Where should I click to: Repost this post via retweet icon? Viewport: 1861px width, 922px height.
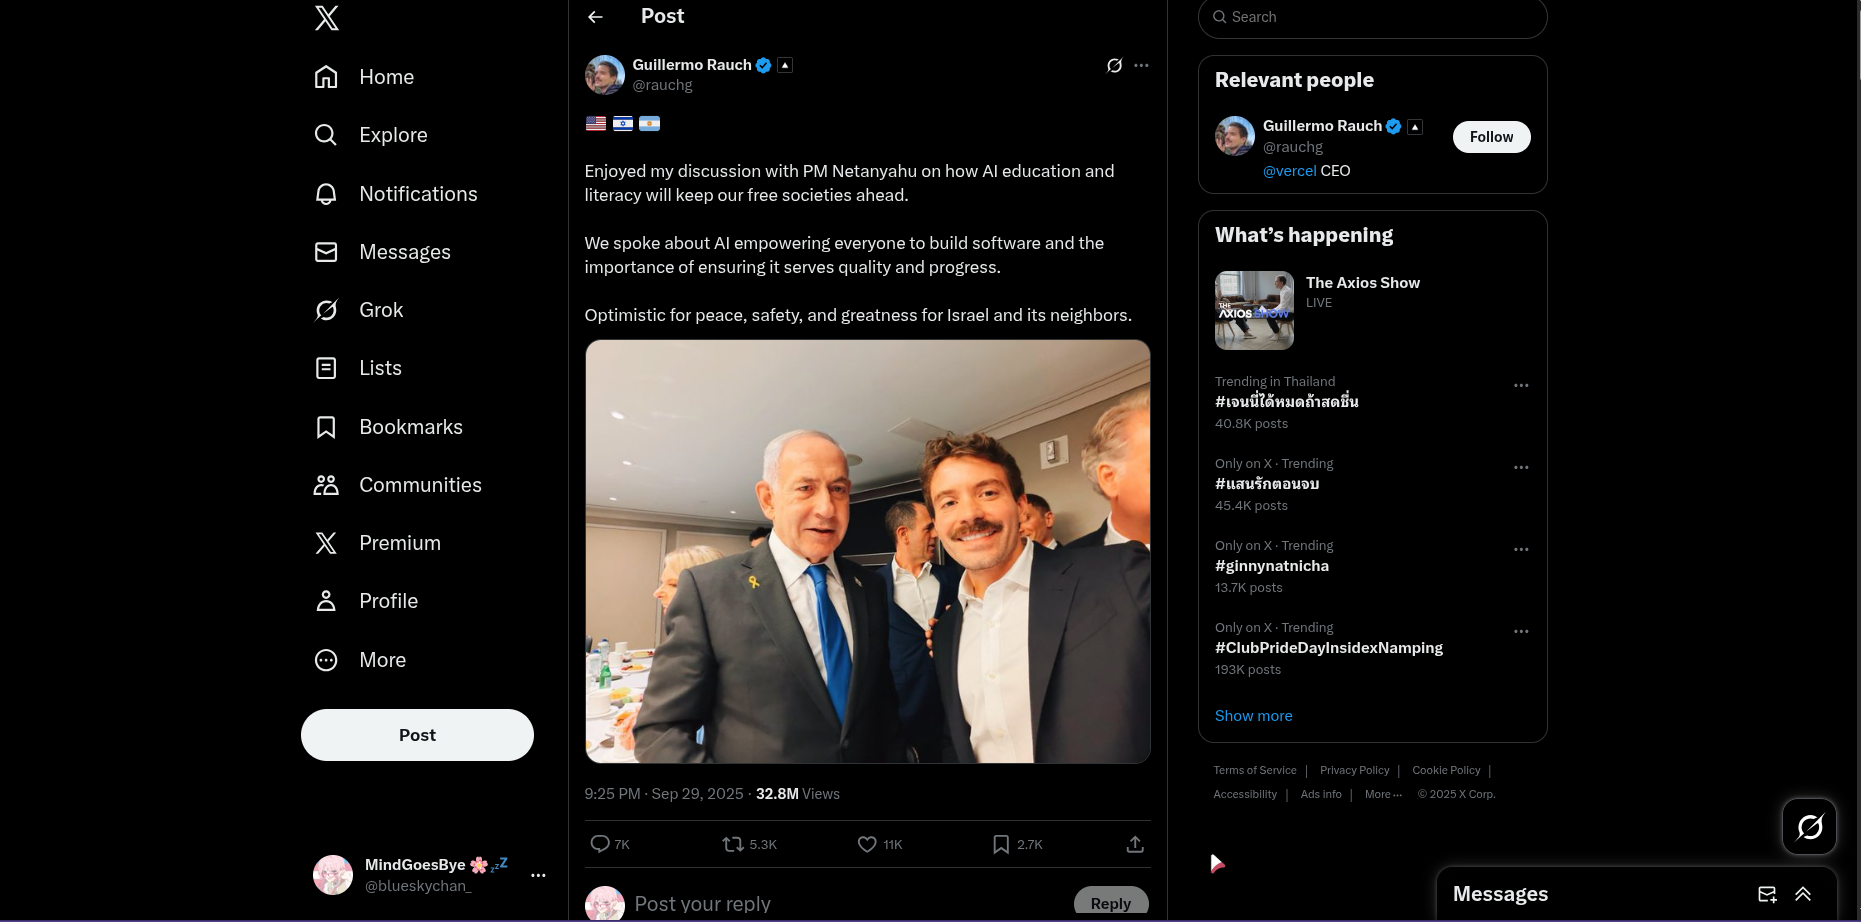pos(733,844)
